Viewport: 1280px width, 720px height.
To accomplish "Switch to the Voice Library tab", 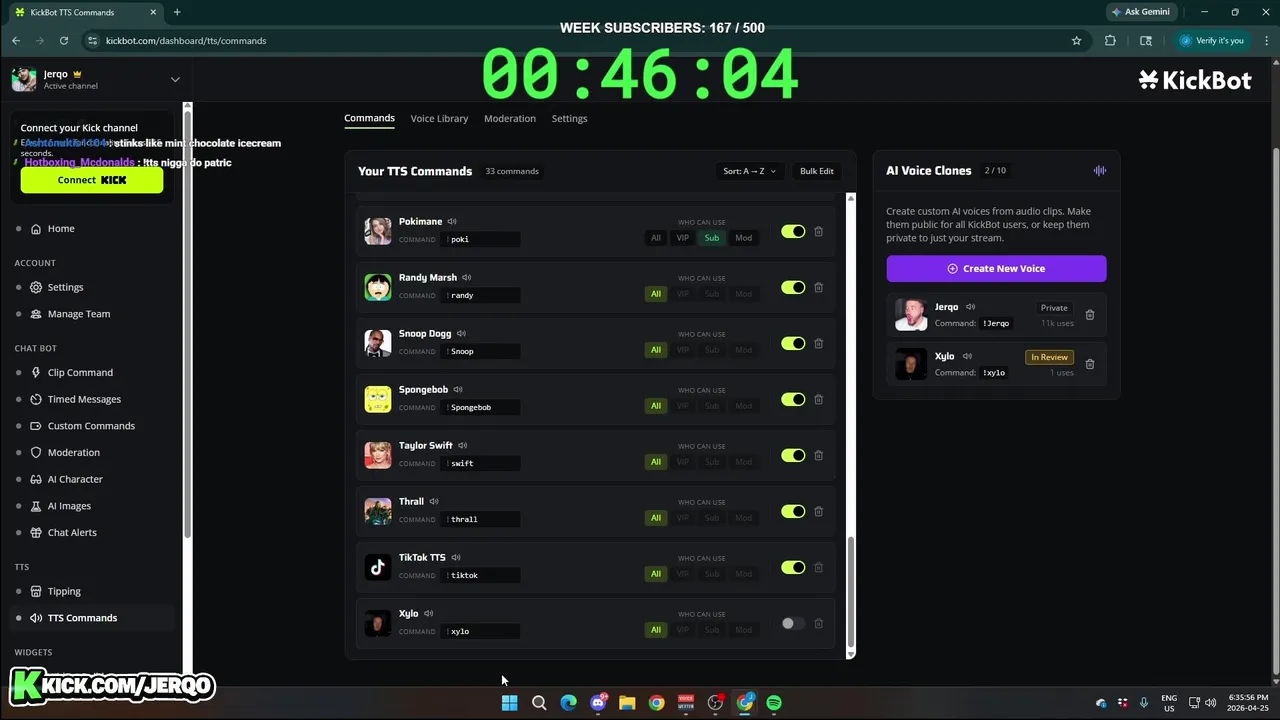I will [x=439, y=119].
